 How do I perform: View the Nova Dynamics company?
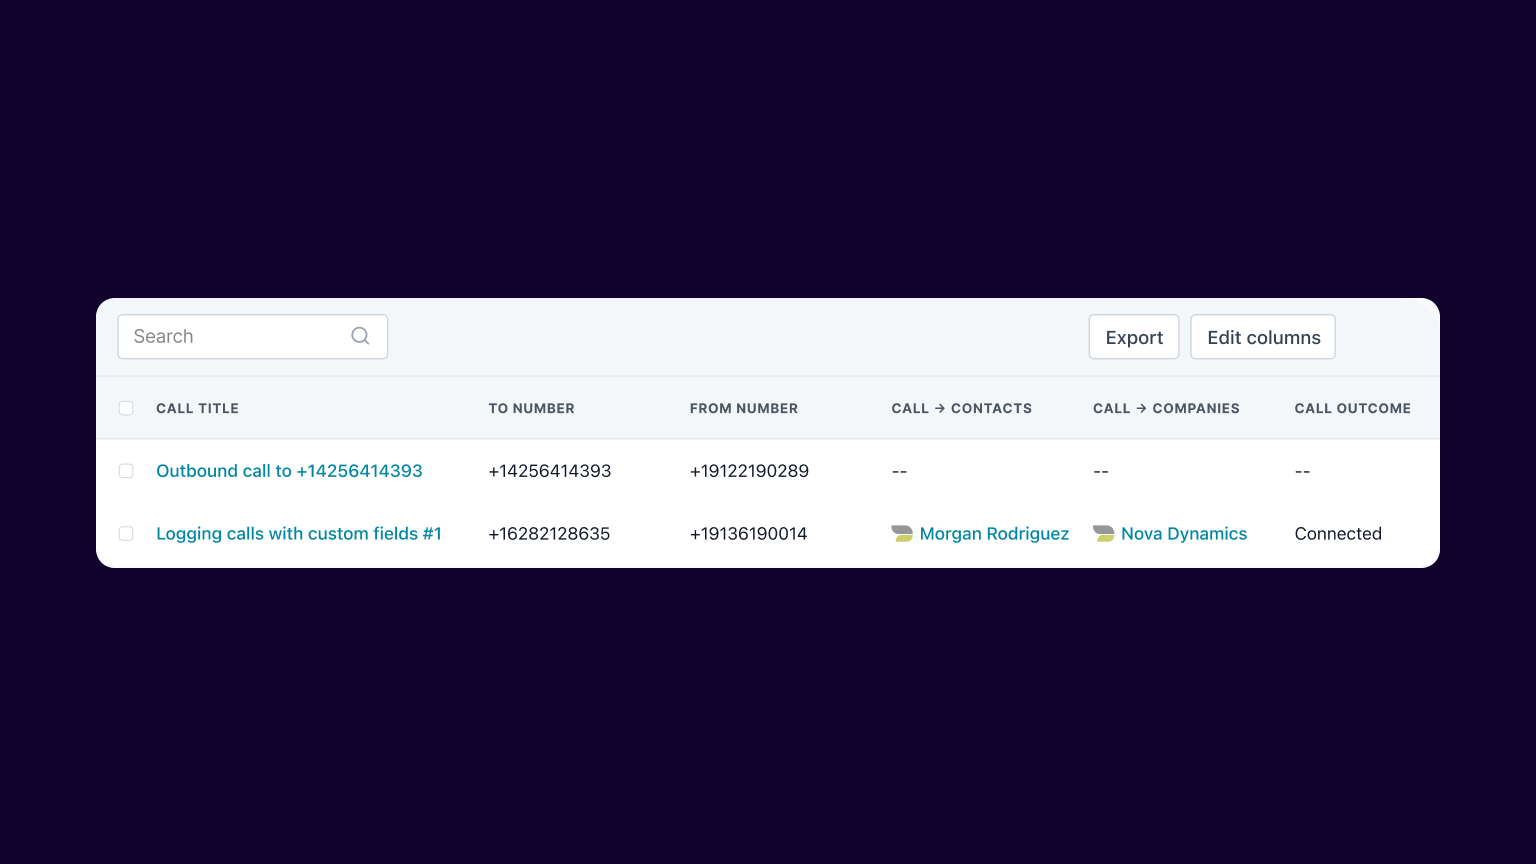[x=1184, y=533]
